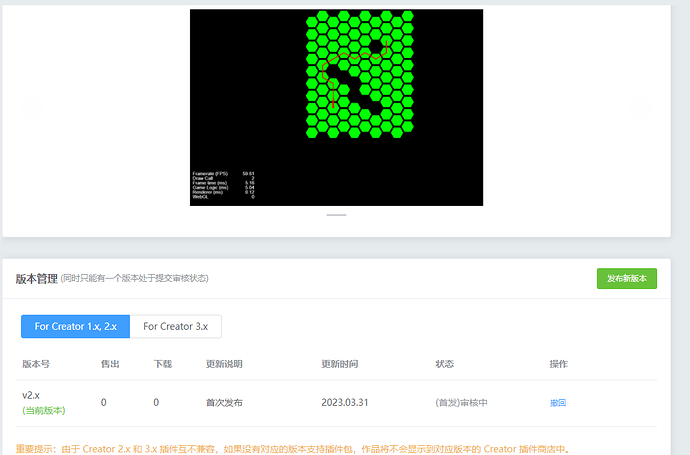690x455 pixels.
Task: Click the (当前版本) green label
Action: point(44,411)
